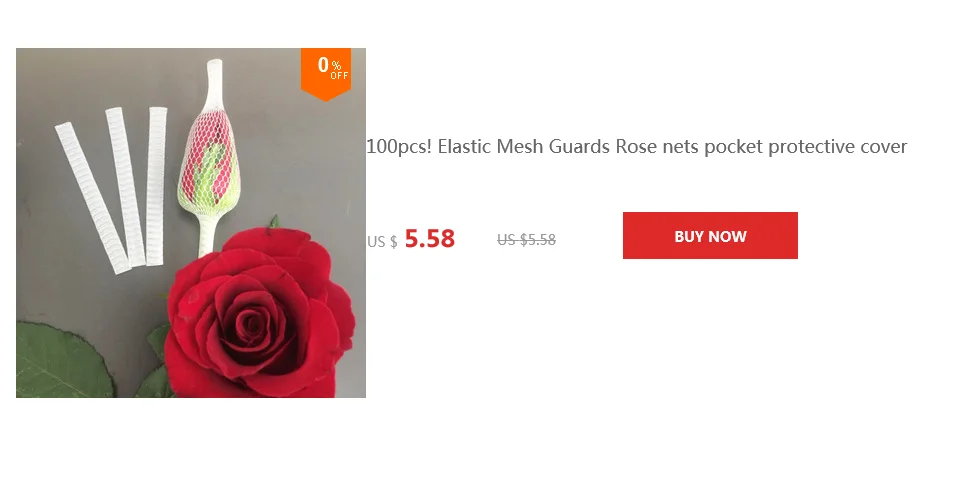Click the struck-through US $5.58 price

(x=527, y=240)
